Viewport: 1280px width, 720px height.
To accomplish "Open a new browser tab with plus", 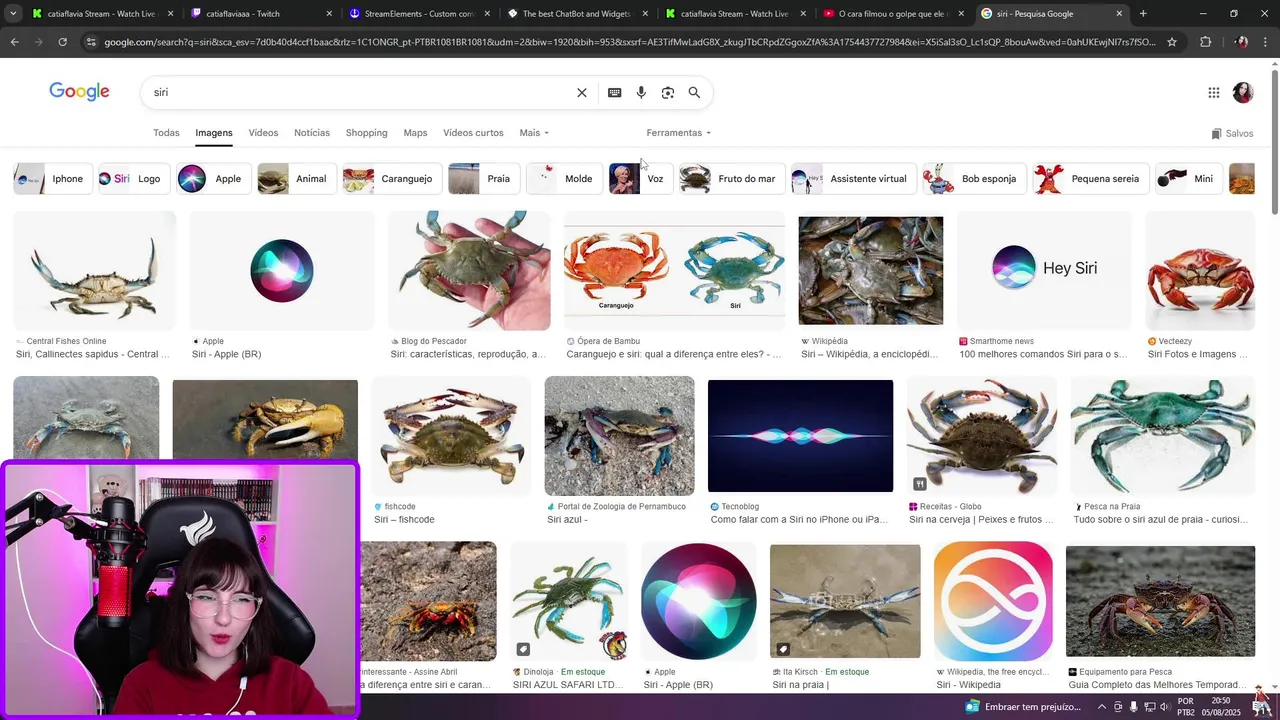I will (1143, 14).
